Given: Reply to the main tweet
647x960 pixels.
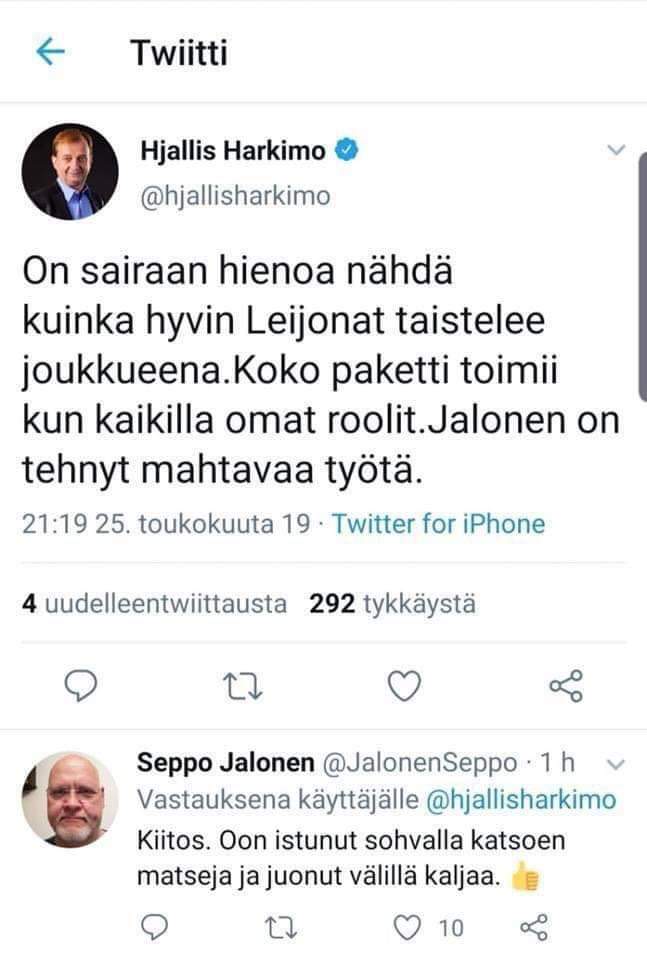Looking at the screenshot, I should [80, 685].
